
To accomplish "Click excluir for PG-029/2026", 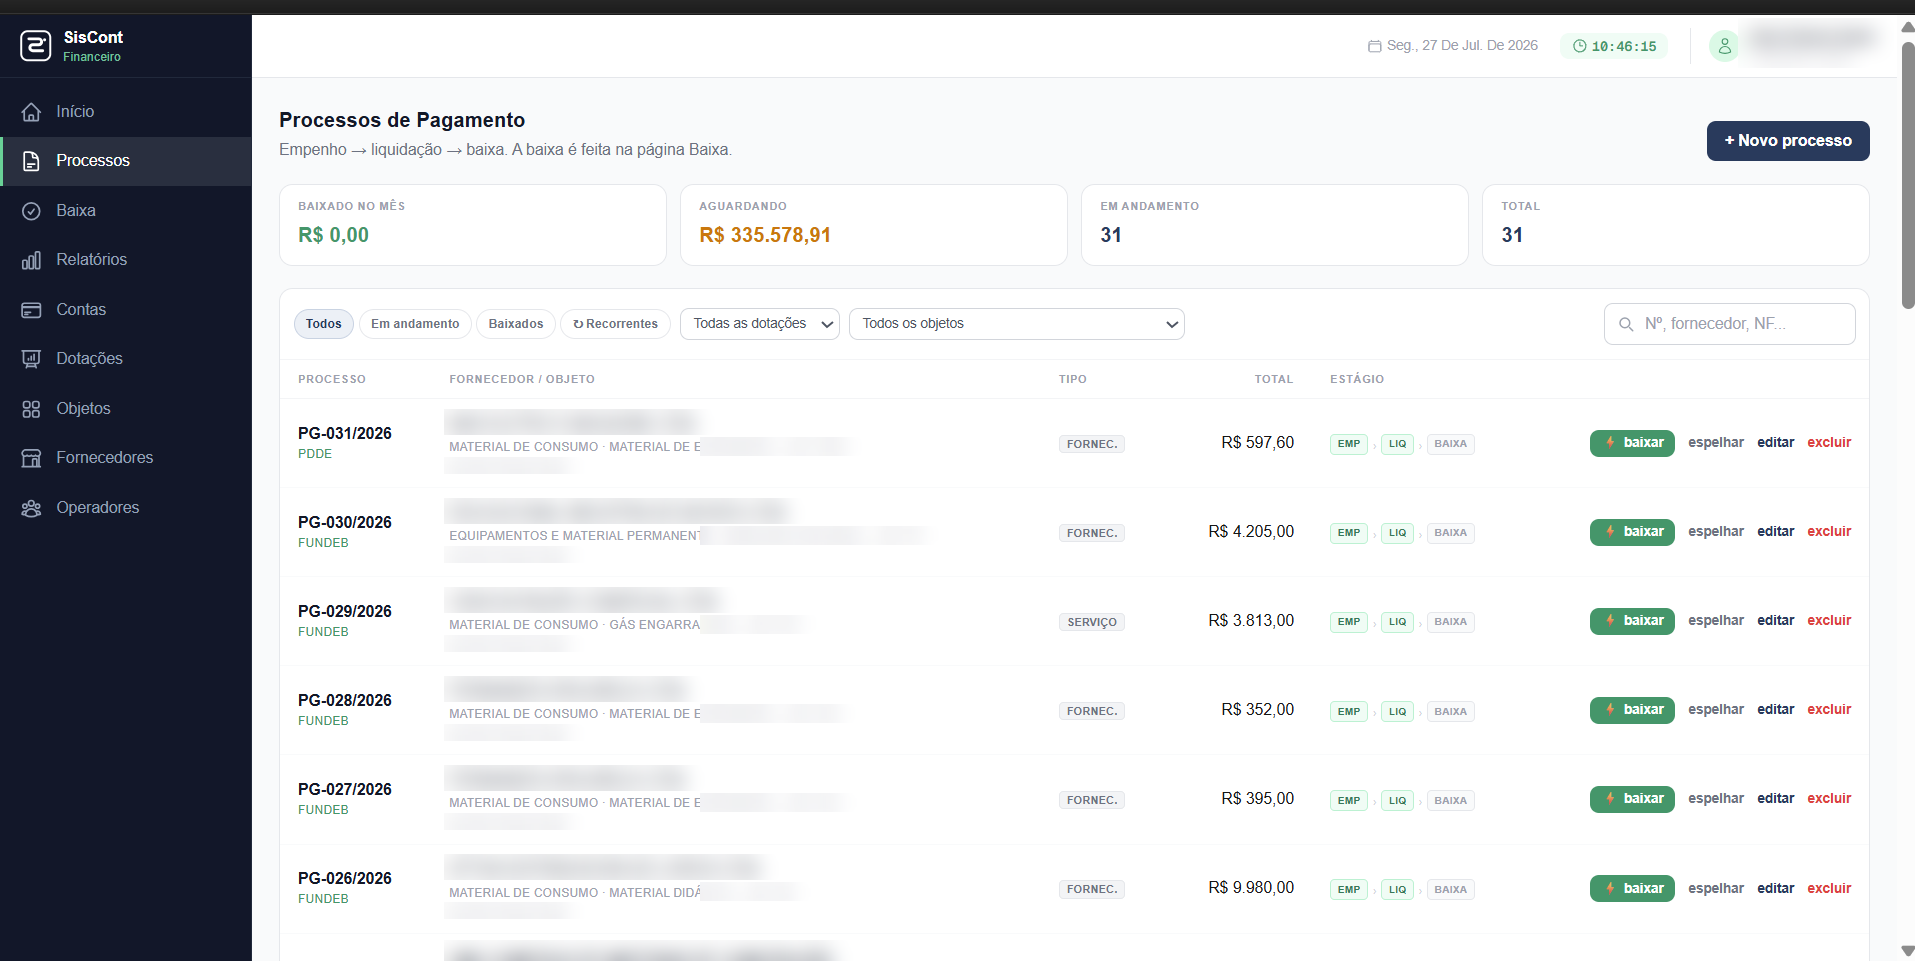I will click(1829, 621).
